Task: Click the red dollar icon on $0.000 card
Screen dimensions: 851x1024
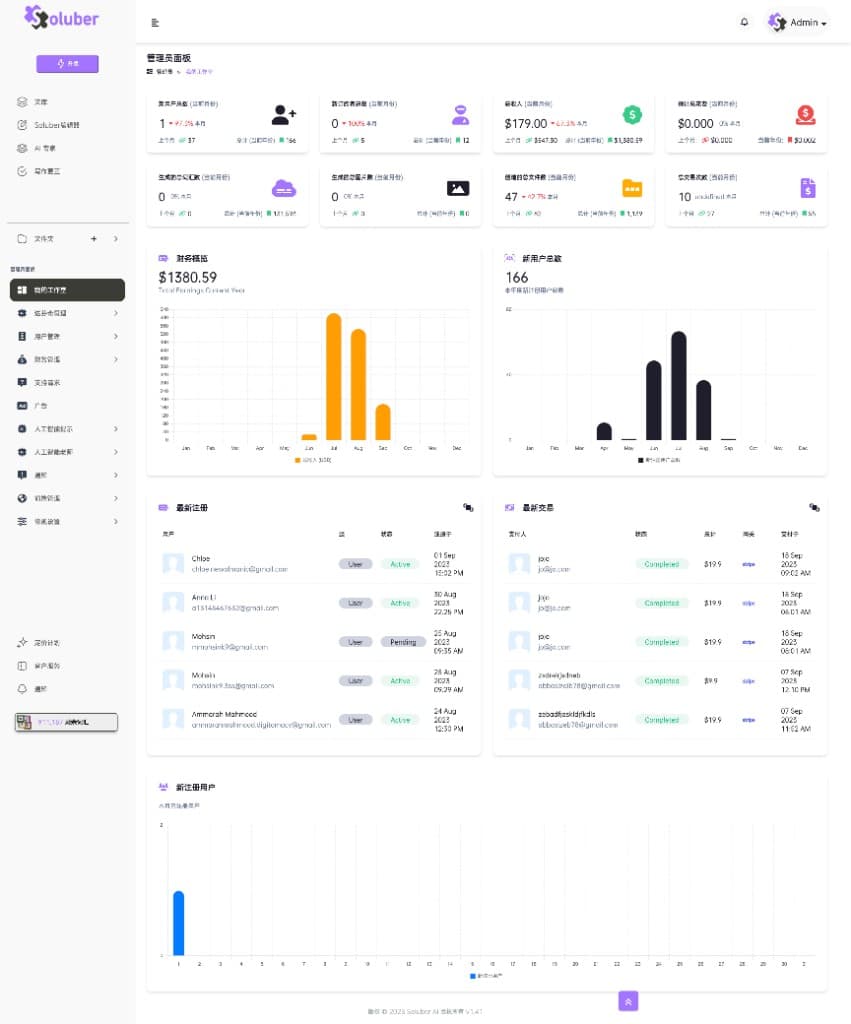Action: click(x=805, y=115)
